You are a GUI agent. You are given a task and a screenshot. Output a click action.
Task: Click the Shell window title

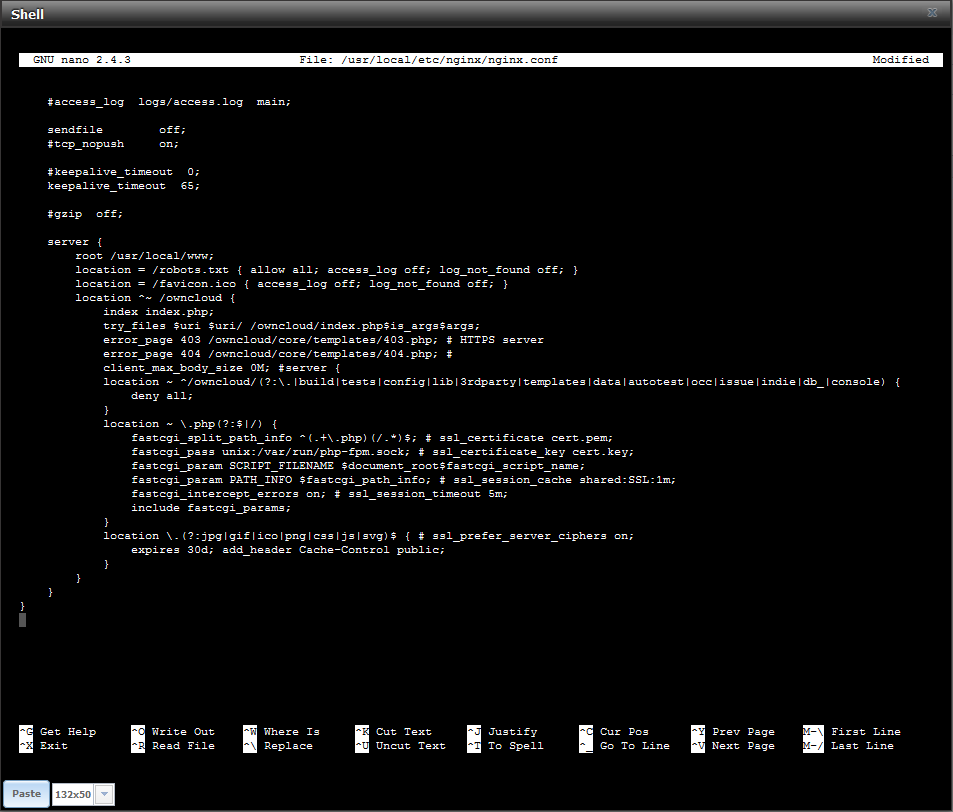[x=27, y=14]
